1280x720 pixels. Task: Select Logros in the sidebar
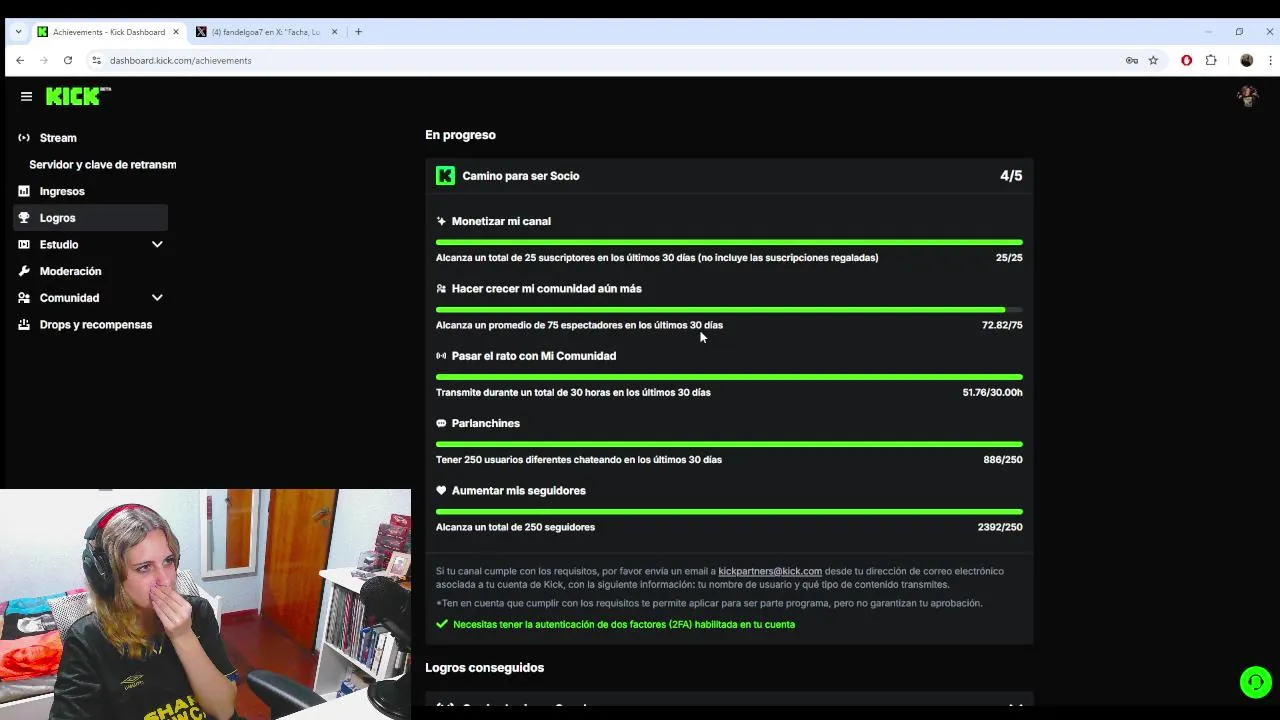[x=91, y=218]
